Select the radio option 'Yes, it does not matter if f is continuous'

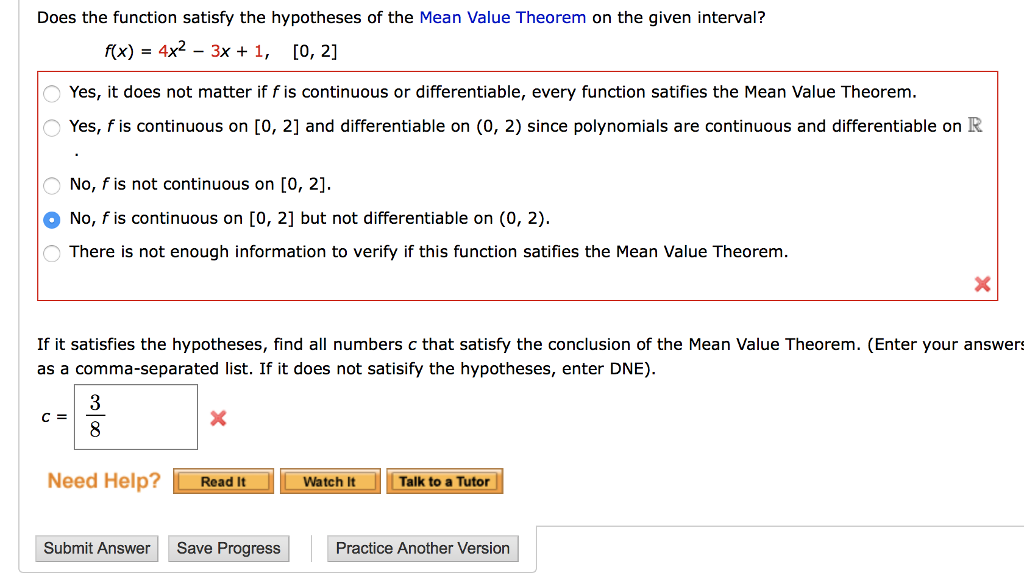coord(51,93)
